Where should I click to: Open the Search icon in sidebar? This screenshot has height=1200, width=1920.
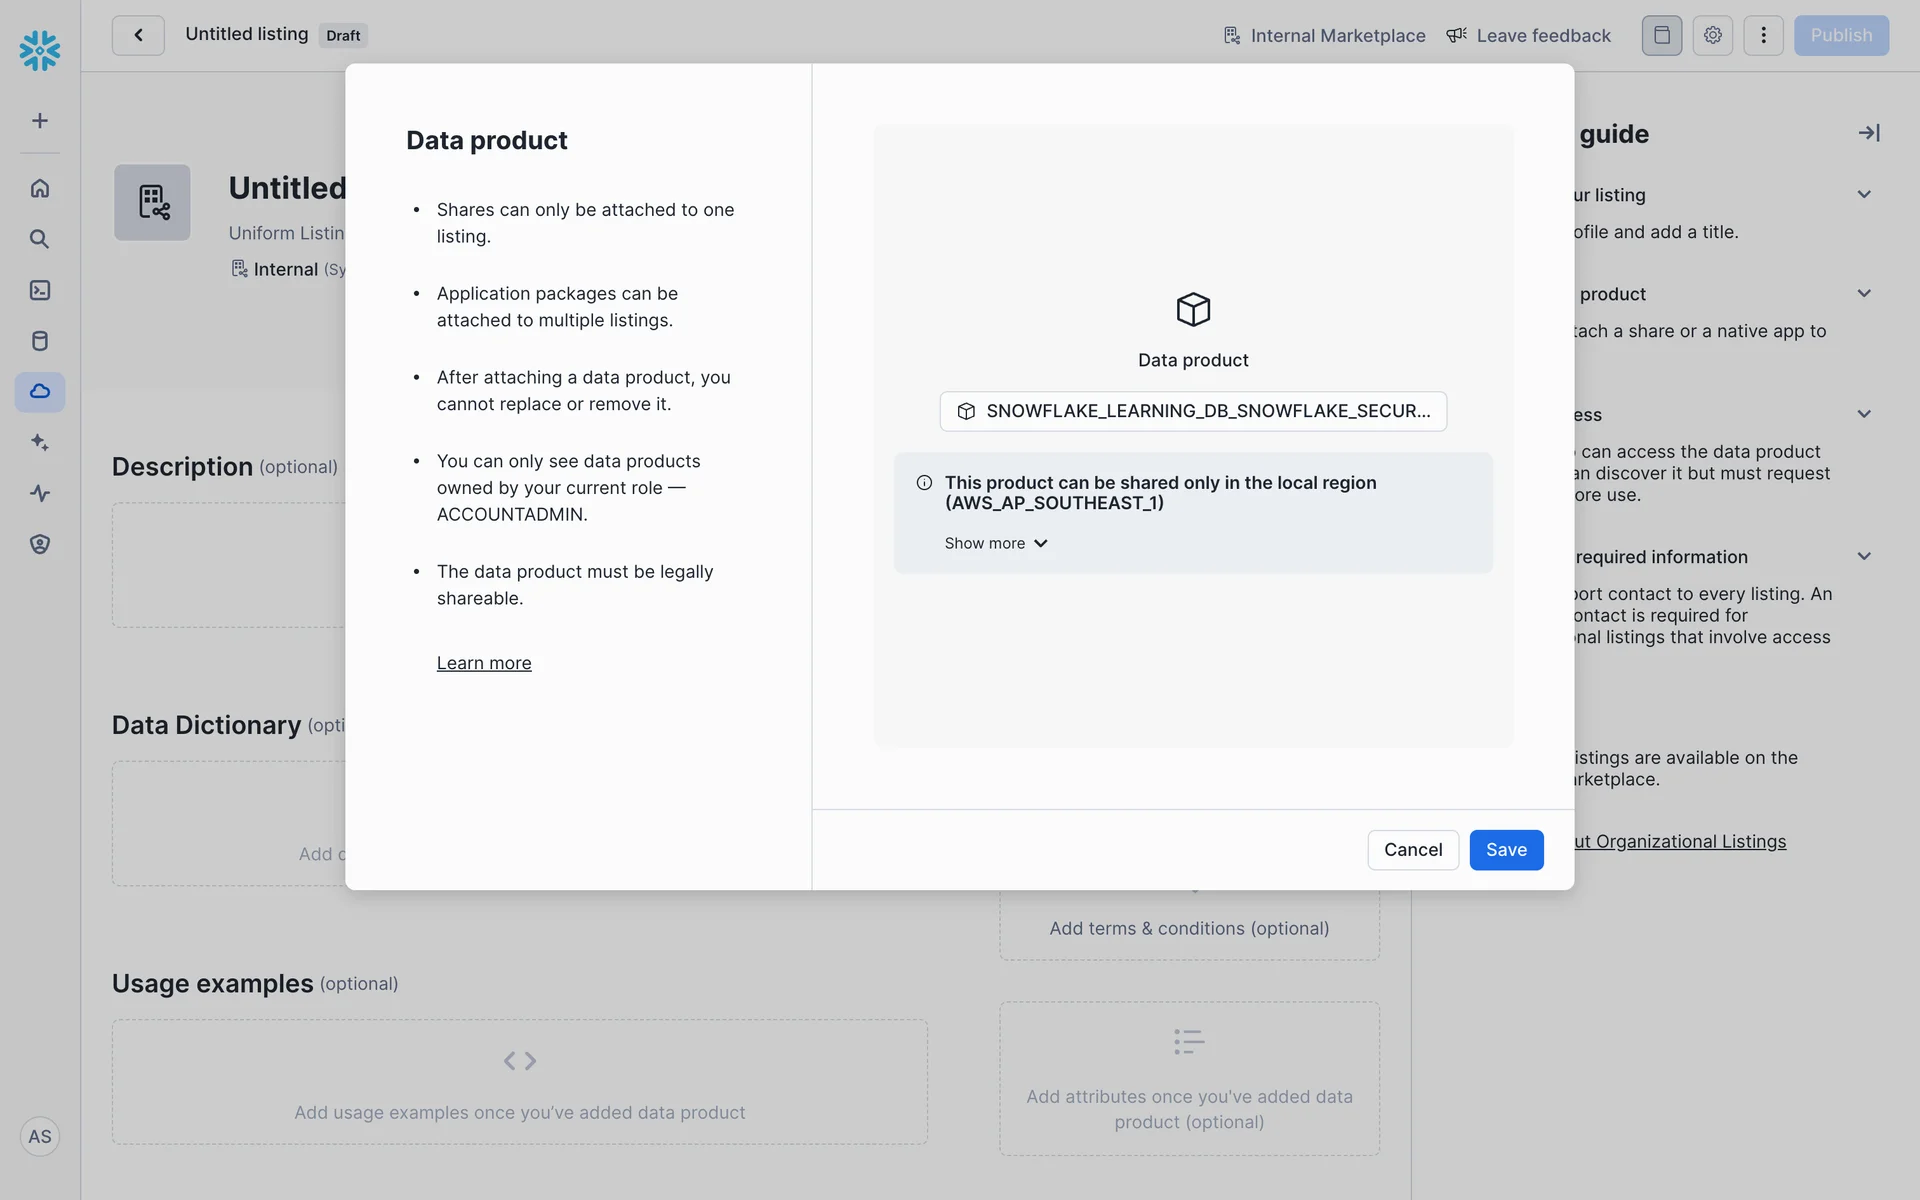coord(40,239)
